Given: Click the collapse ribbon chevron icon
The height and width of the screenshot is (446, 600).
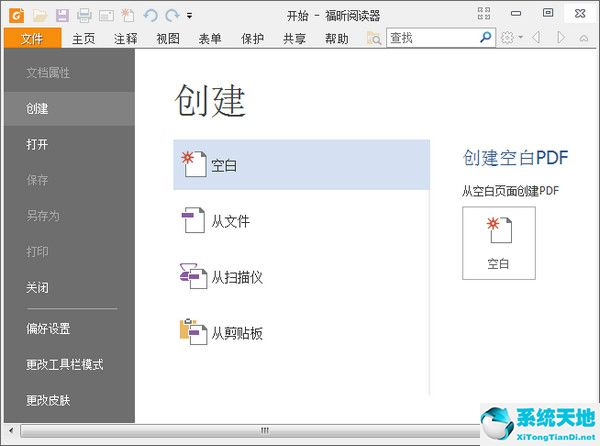Looking at the screenshot, I should [584, 38].
